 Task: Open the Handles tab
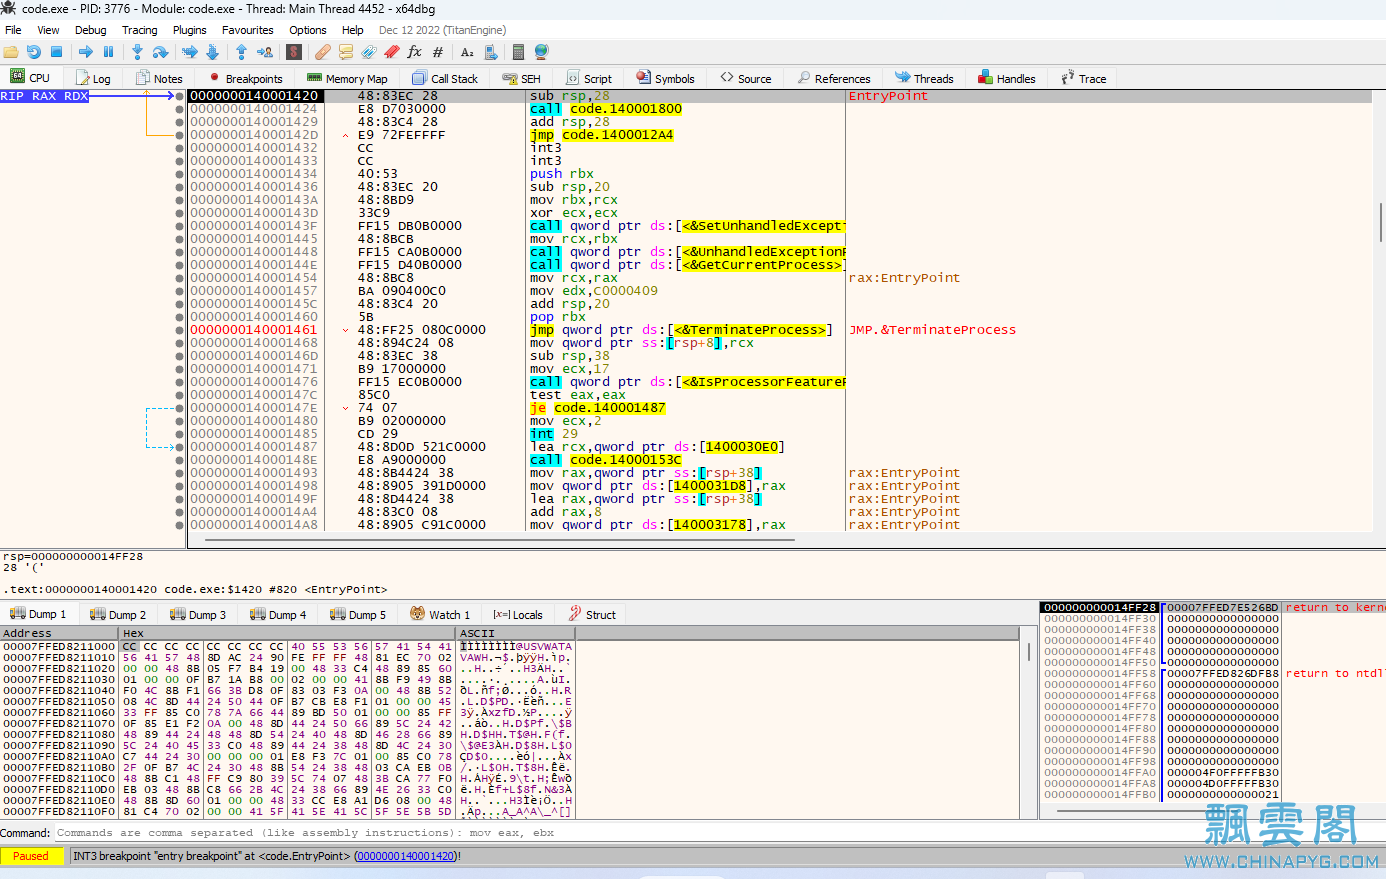(1007, 78)
